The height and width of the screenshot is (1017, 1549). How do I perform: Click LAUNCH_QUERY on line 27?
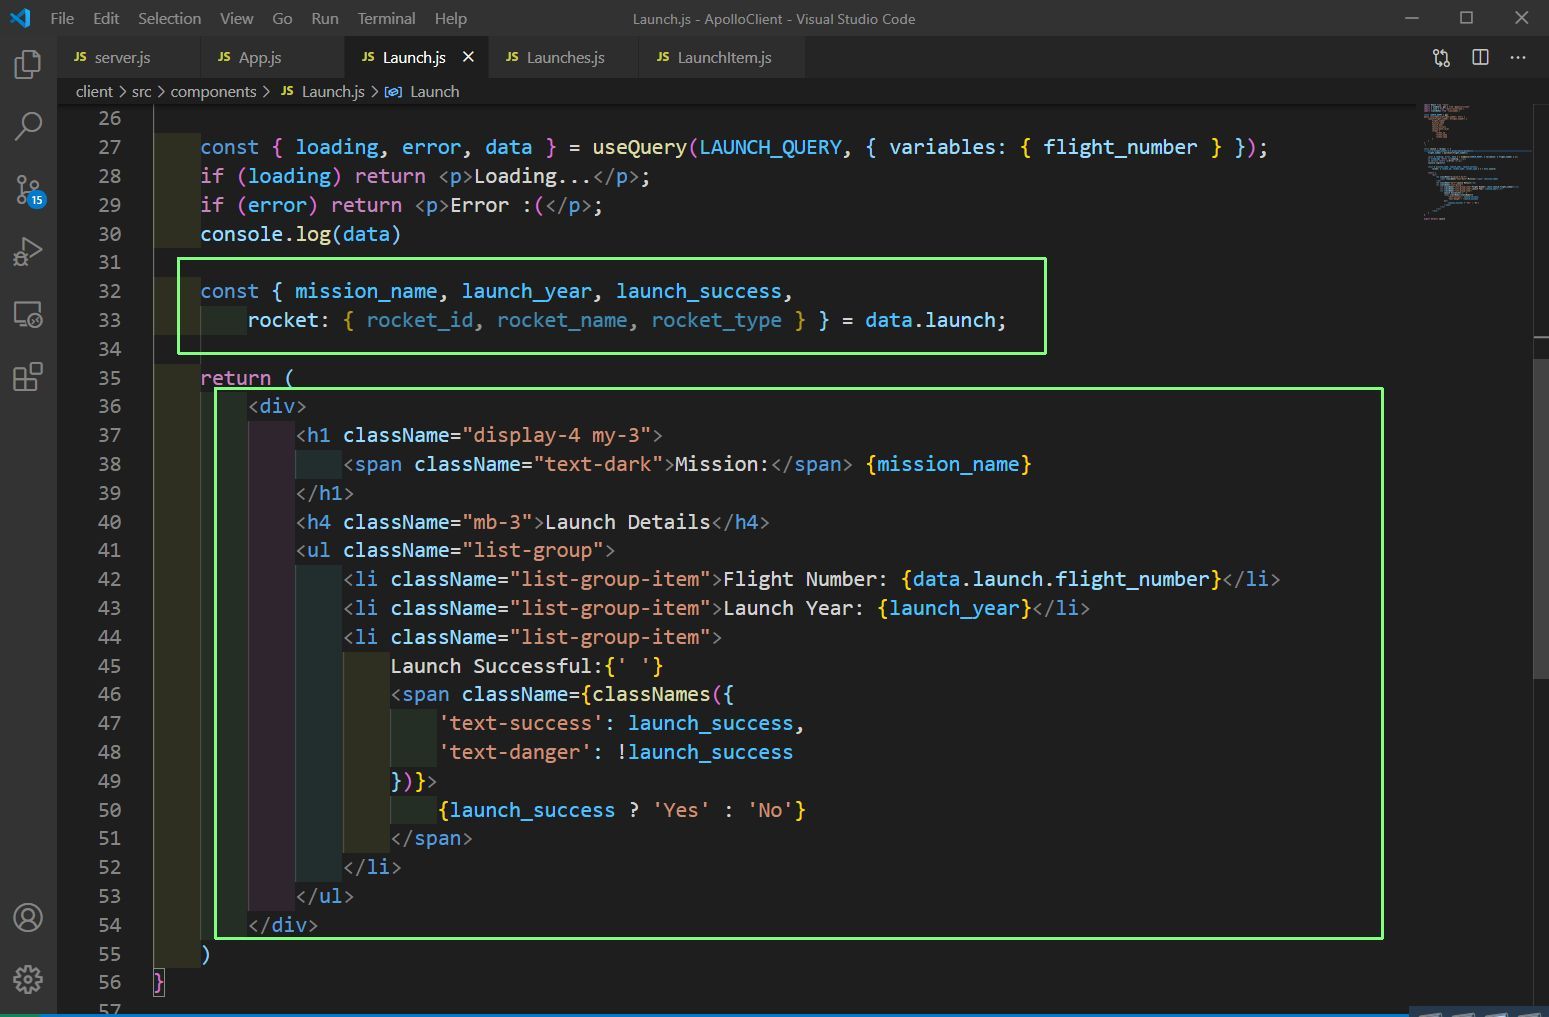point(771,147)
